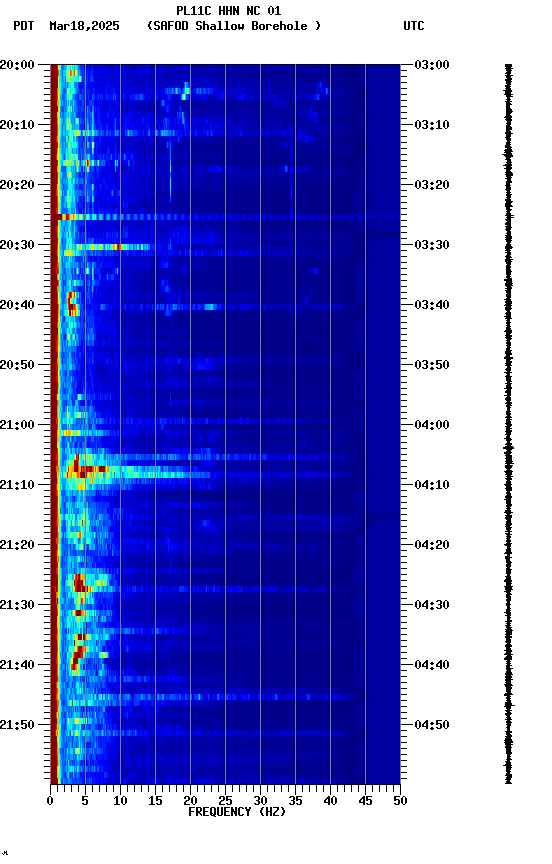Viewport: 552px width, 864px height.
Task: Click the seismogram waveform trace beside the spectrogram
Action: pyautogui.click(x=508, y=424)
